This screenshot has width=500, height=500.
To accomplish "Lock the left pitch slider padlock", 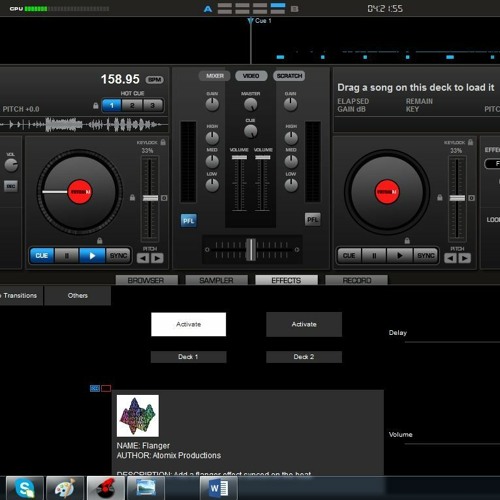I will tap(132, 198).
